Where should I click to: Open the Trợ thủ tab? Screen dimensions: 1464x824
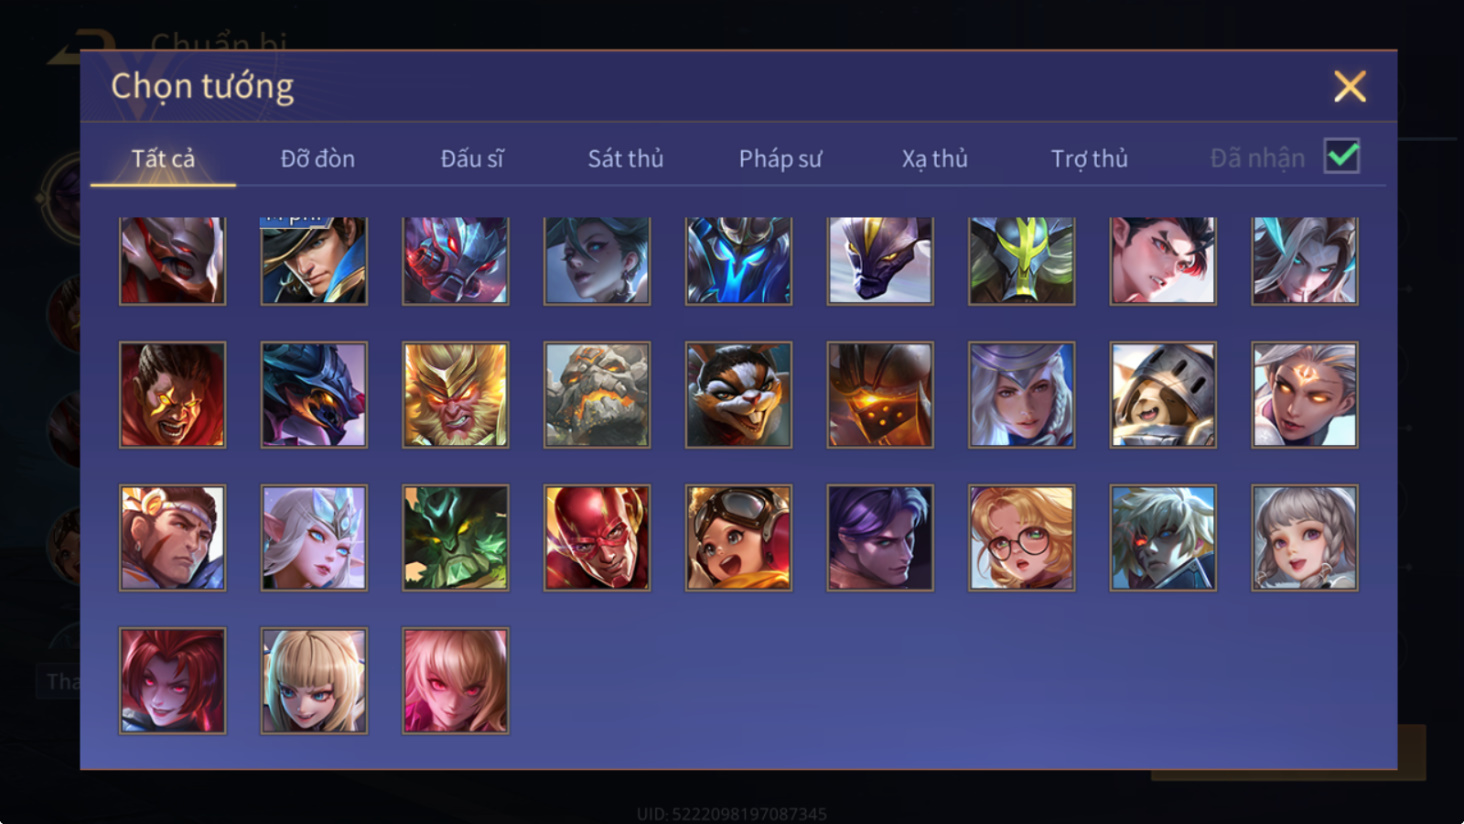[1089, 158]
